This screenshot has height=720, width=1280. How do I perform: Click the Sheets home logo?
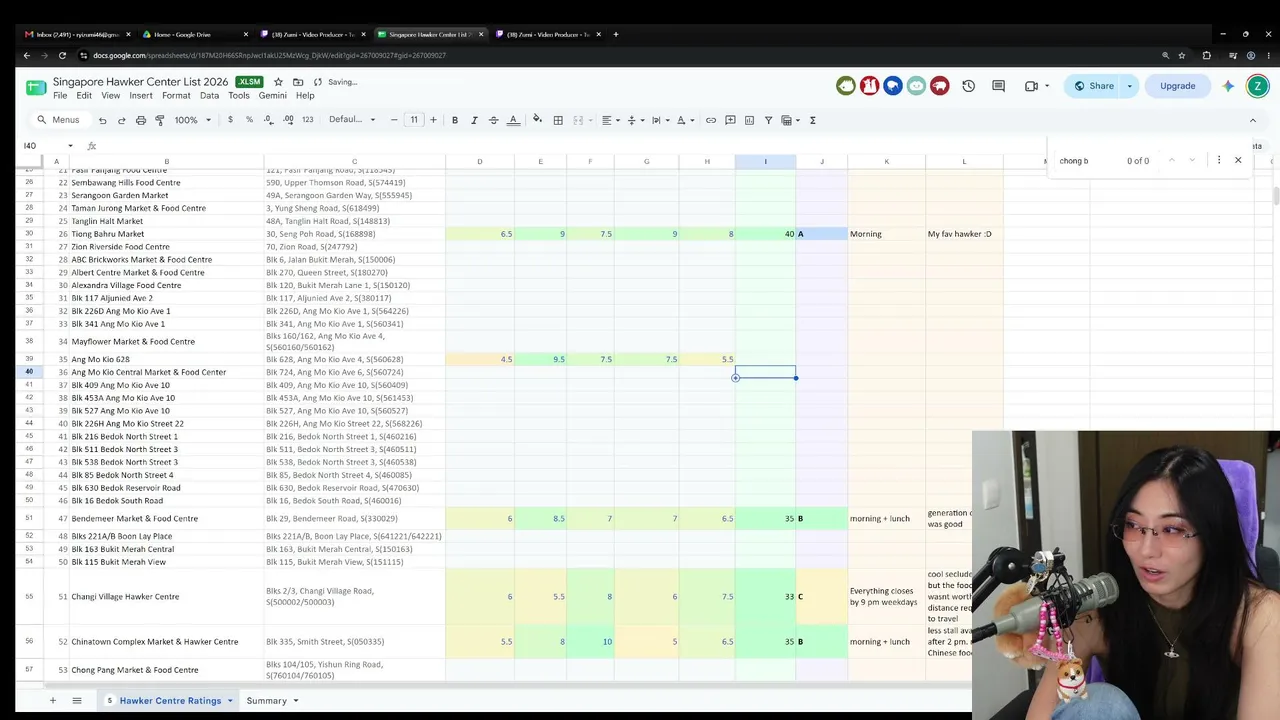[36, 87]
